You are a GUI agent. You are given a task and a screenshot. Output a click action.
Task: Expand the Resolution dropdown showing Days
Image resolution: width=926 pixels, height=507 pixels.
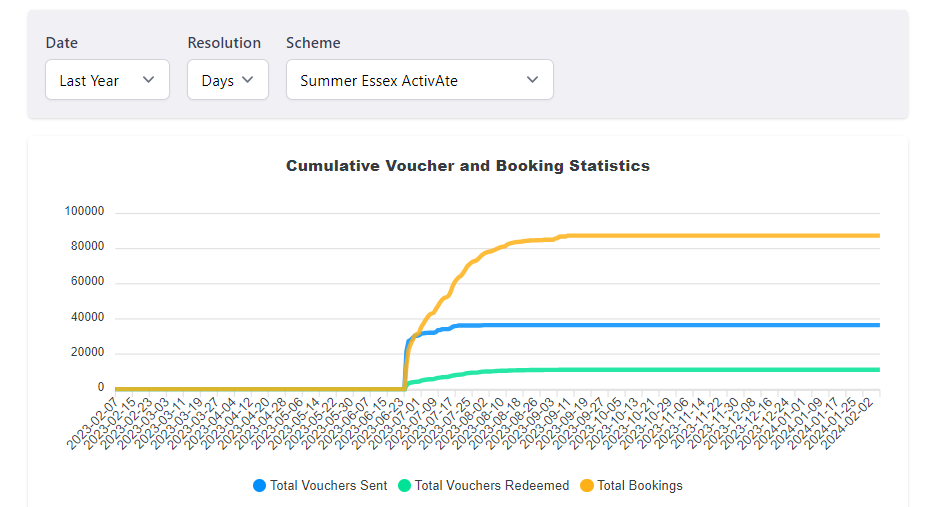(227, 80)
